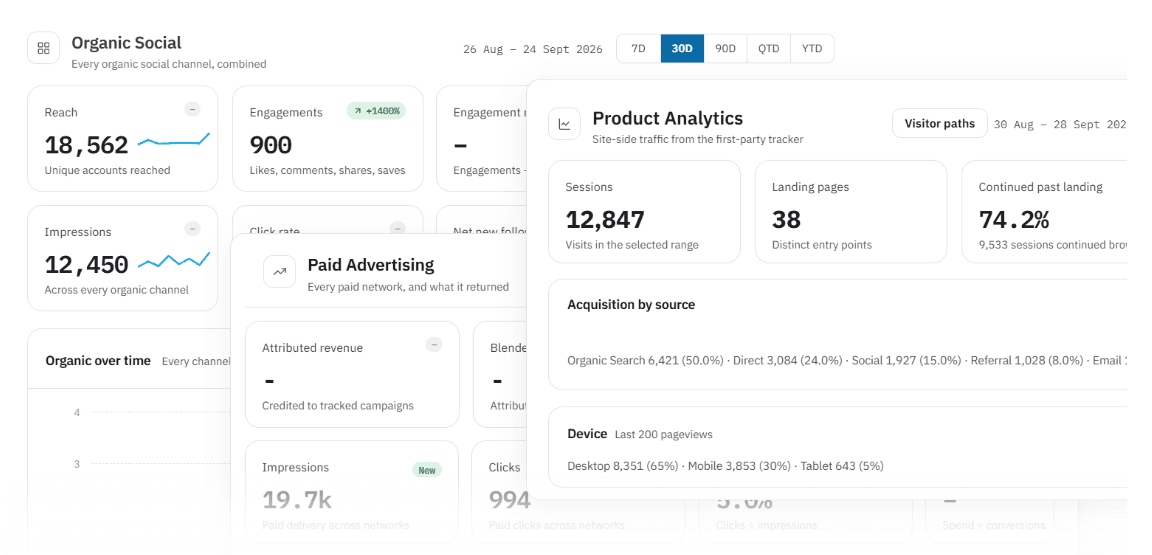Select the 7D date range
1152x555 pixels.
pyautogui.click(x=638, y=49)
